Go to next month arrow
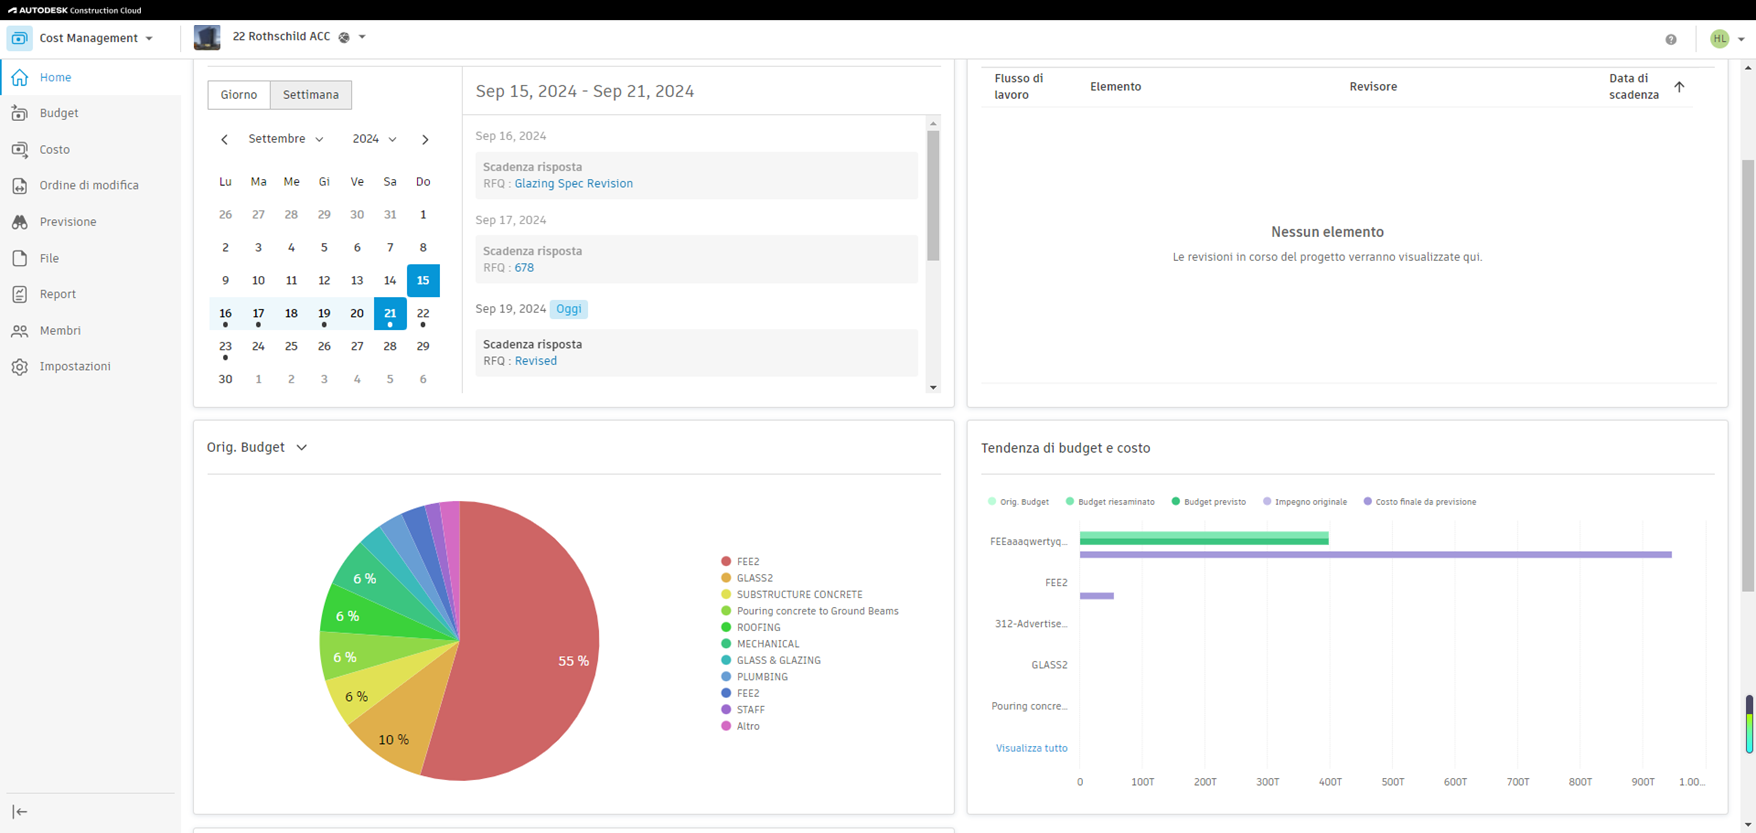This screenshot has width=1756, height=833. 425,139
